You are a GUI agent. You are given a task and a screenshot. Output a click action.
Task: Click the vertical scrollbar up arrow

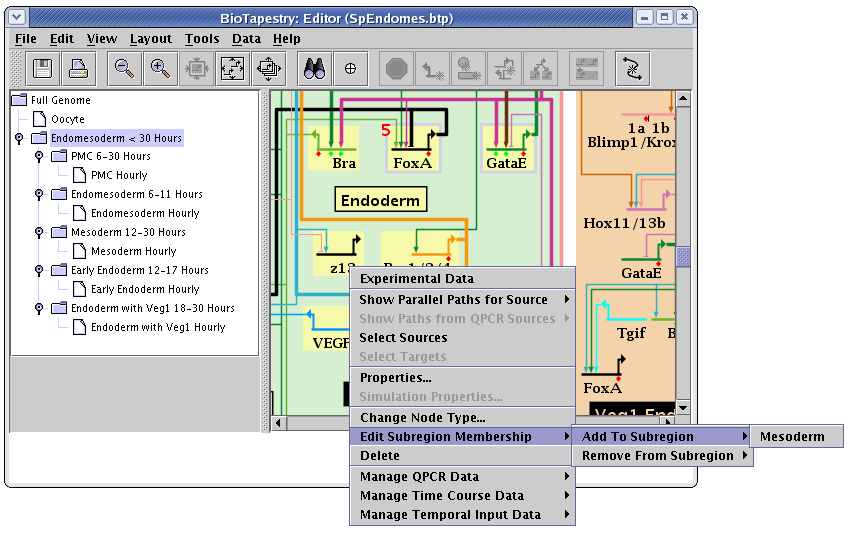tap(683, 99)
